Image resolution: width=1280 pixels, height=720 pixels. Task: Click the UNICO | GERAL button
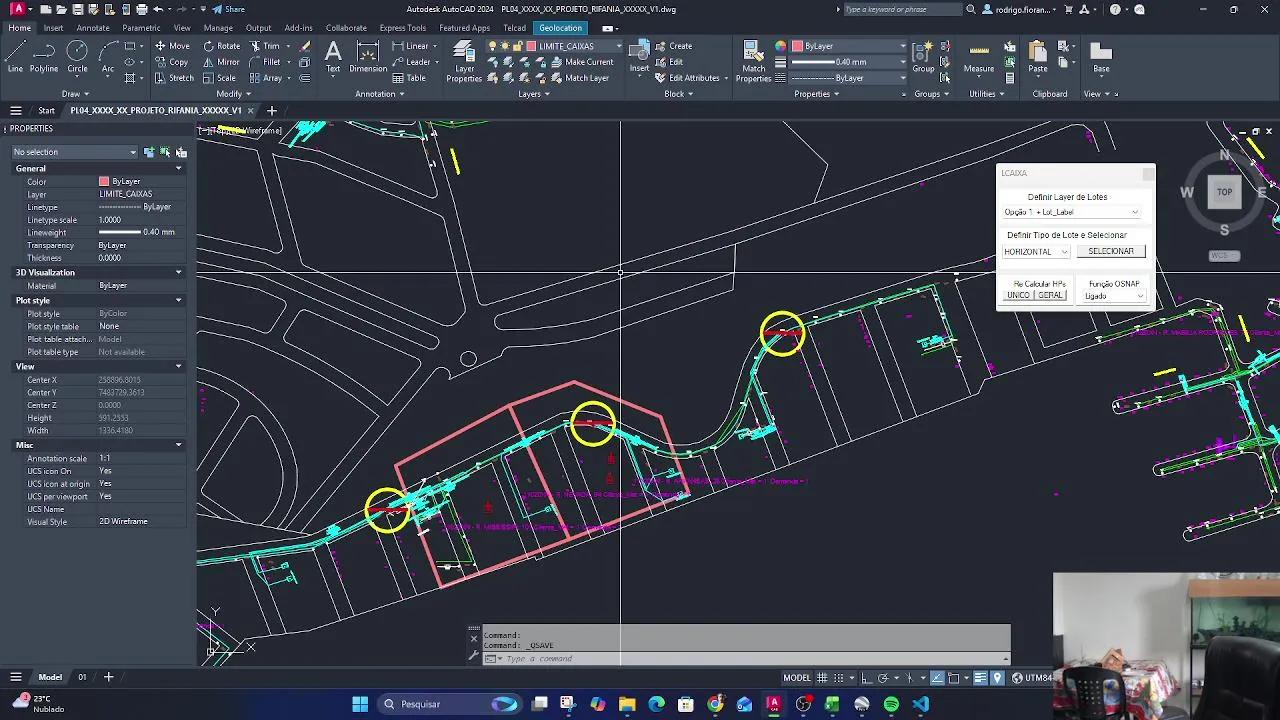coord(1035,296)
